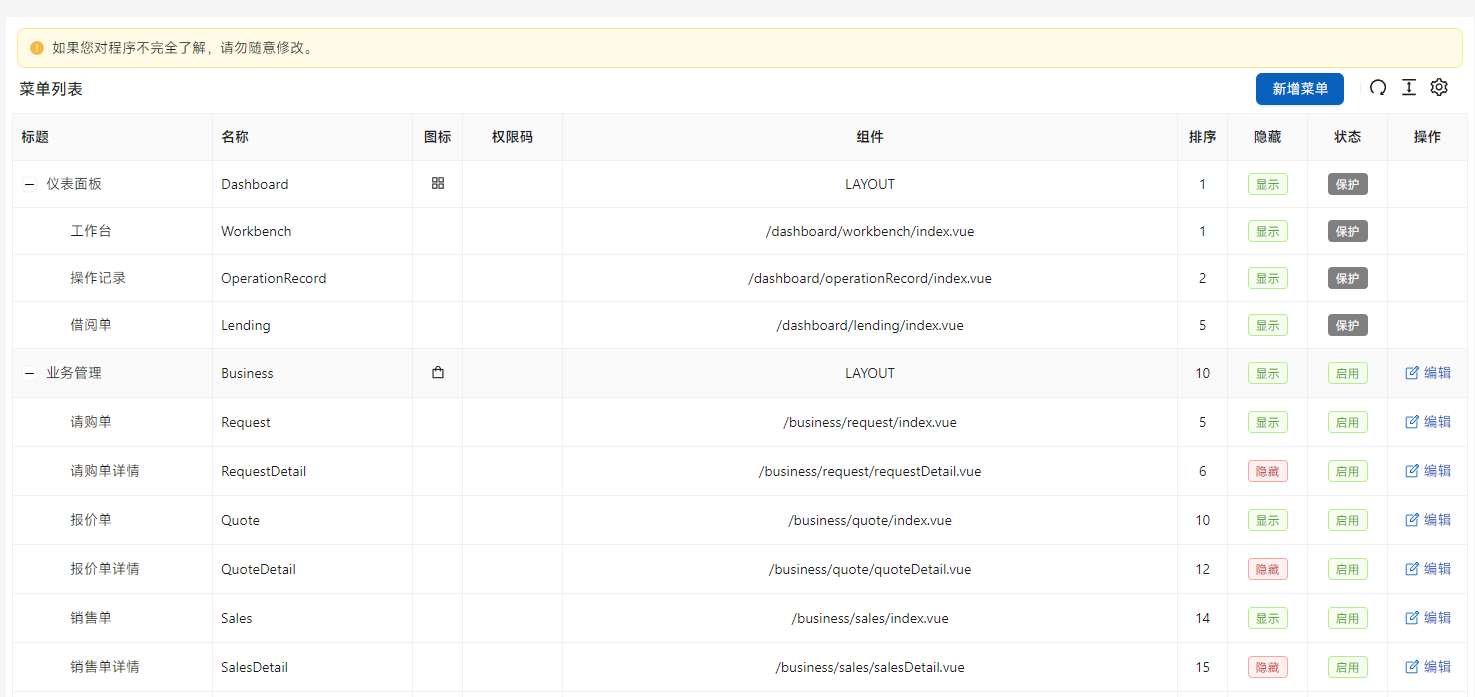Edit the QuoteDetail menu entry
The height and width of the screenshot is (697, 1475).
click(1428, 569)
